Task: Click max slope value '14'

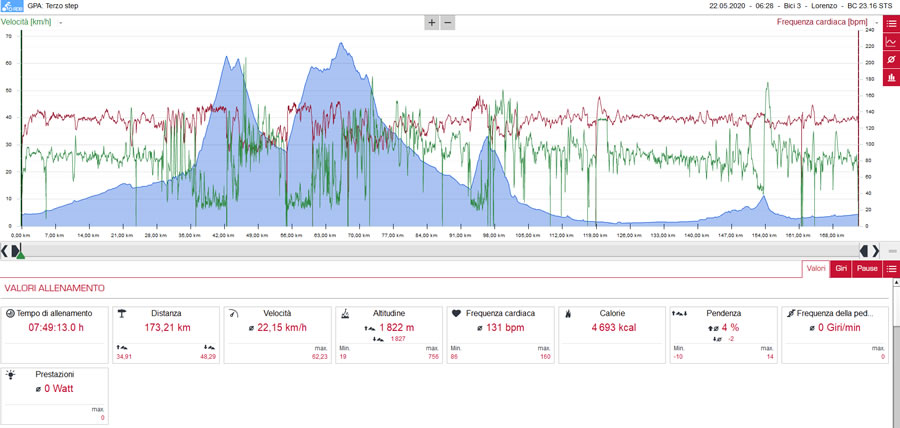Action: click(770, 357)
